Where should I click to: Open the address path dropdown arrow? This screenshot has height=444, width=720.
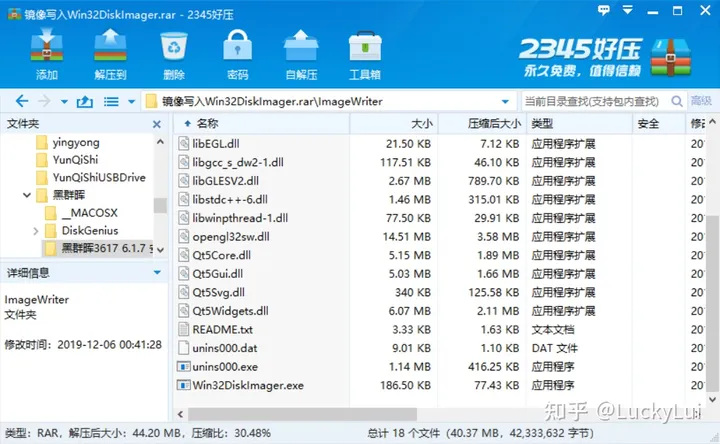pos(505,101)
